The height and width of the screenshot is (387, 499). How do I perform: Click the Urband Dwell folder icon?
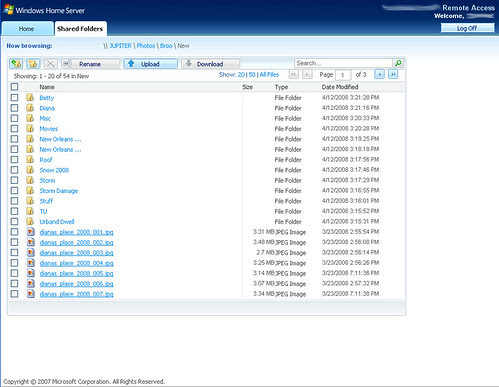pyautogui.click(x=30, y=221)
